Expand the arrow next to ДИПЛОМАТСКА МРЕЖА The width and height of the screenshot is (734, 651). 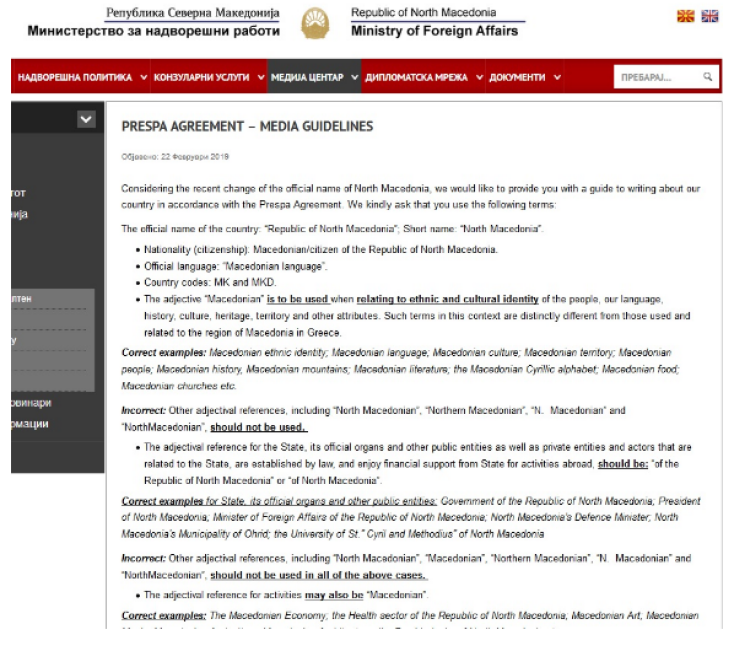[x=479, y=77]
